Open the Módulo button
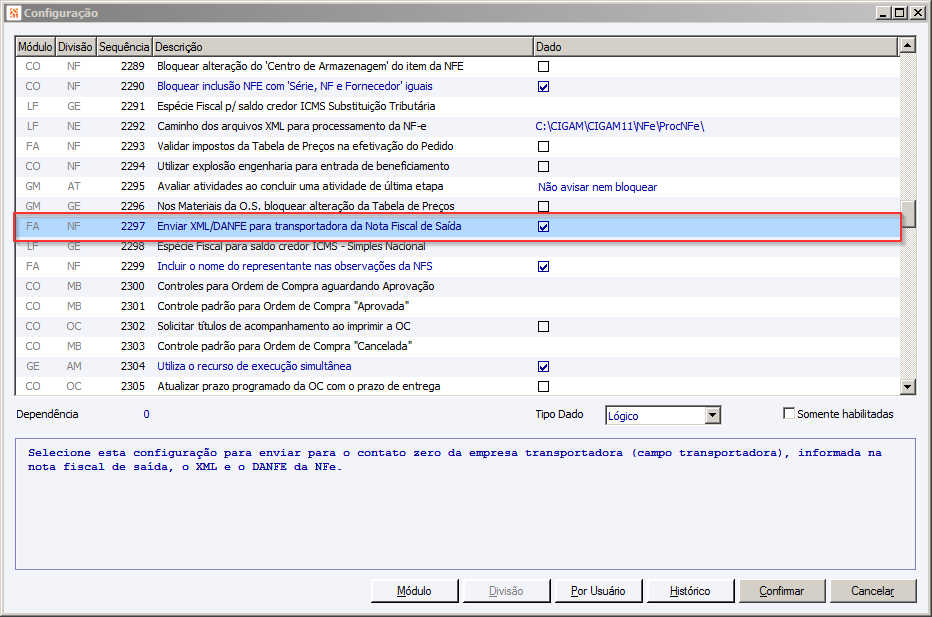 [414, 591]
